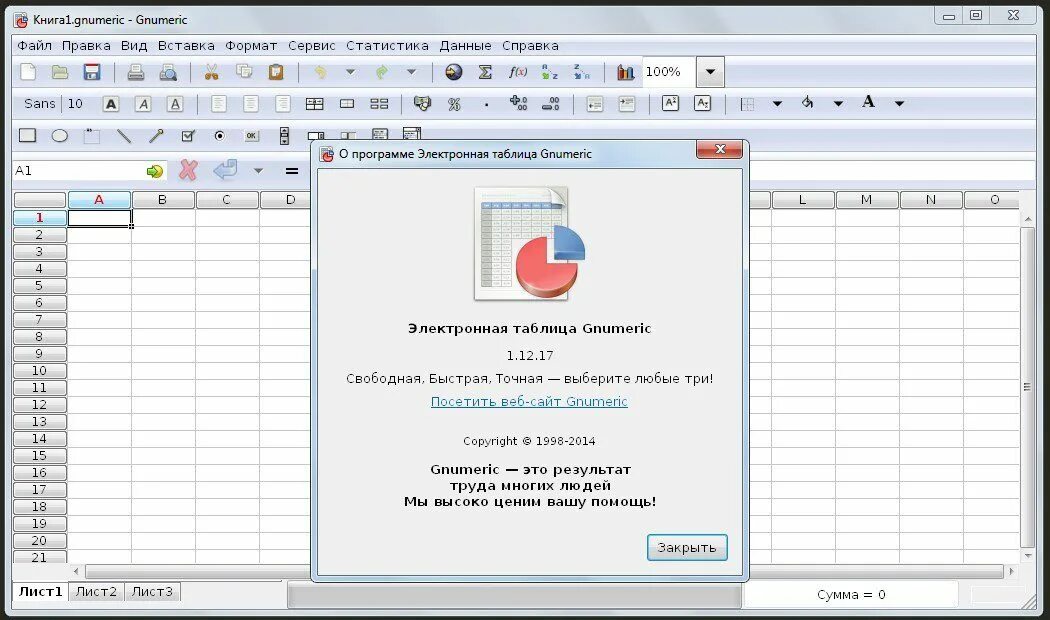Open the Правка menu

click(86, 46)
